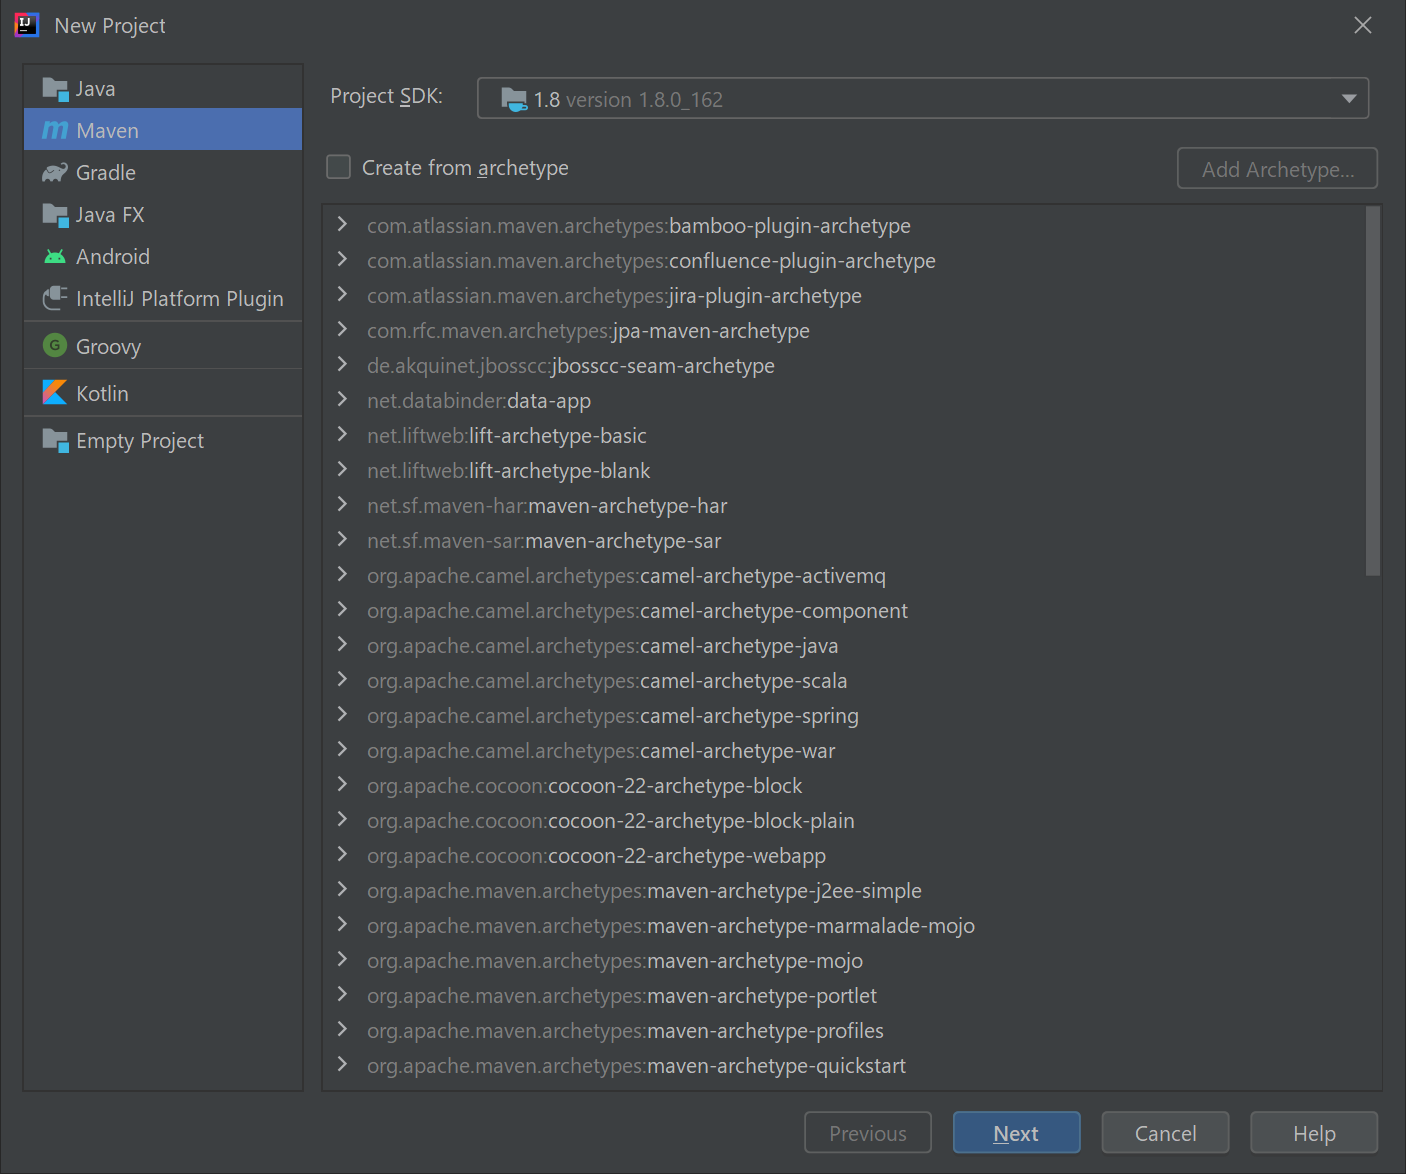Screen dimensions: 1406x1174
Task: Click the Maven 'm' icon
Action: point(55,130)
